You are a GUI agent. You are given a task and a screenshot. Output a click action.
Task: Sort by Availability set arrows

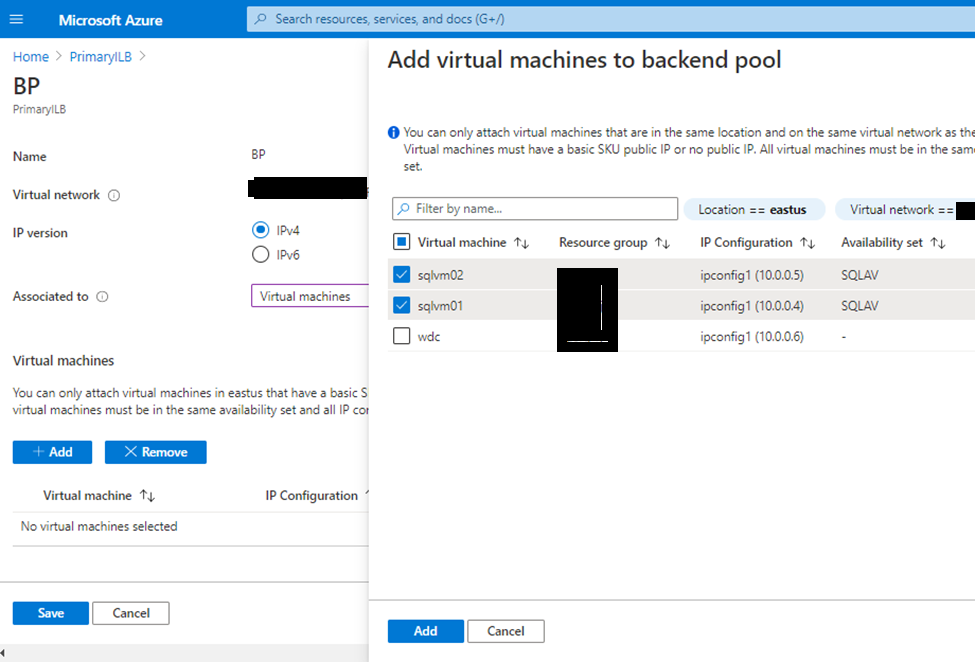pos(938,243)
